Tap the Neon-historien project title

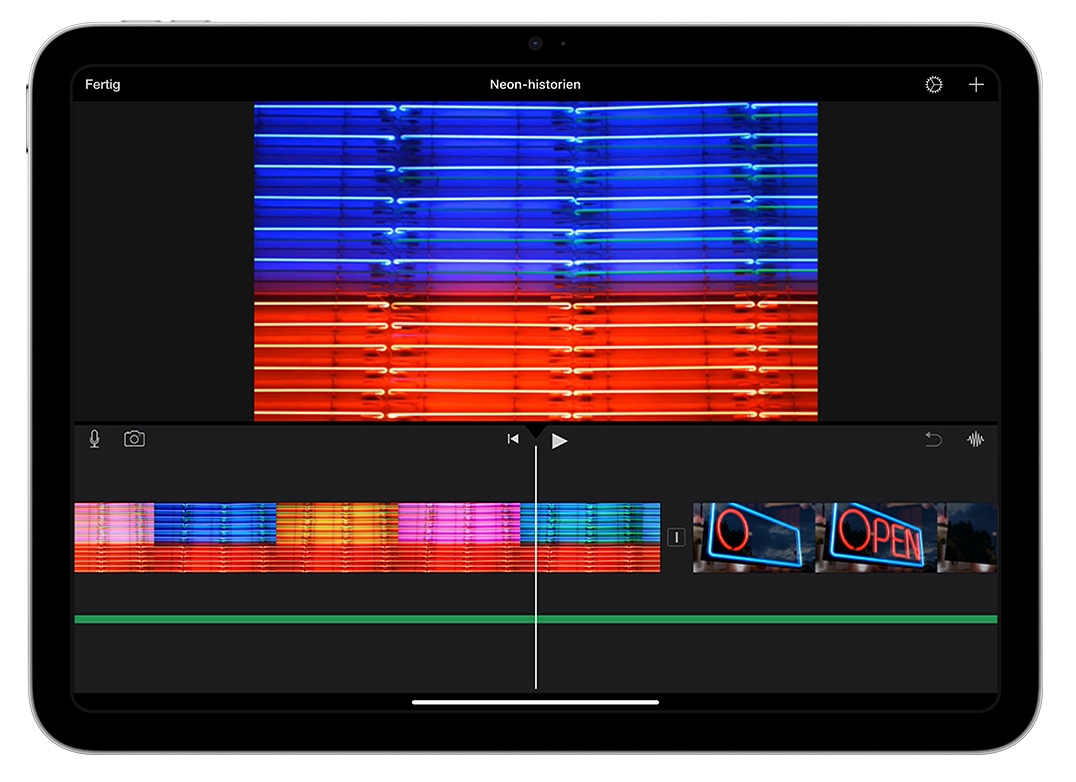point(535,84)
